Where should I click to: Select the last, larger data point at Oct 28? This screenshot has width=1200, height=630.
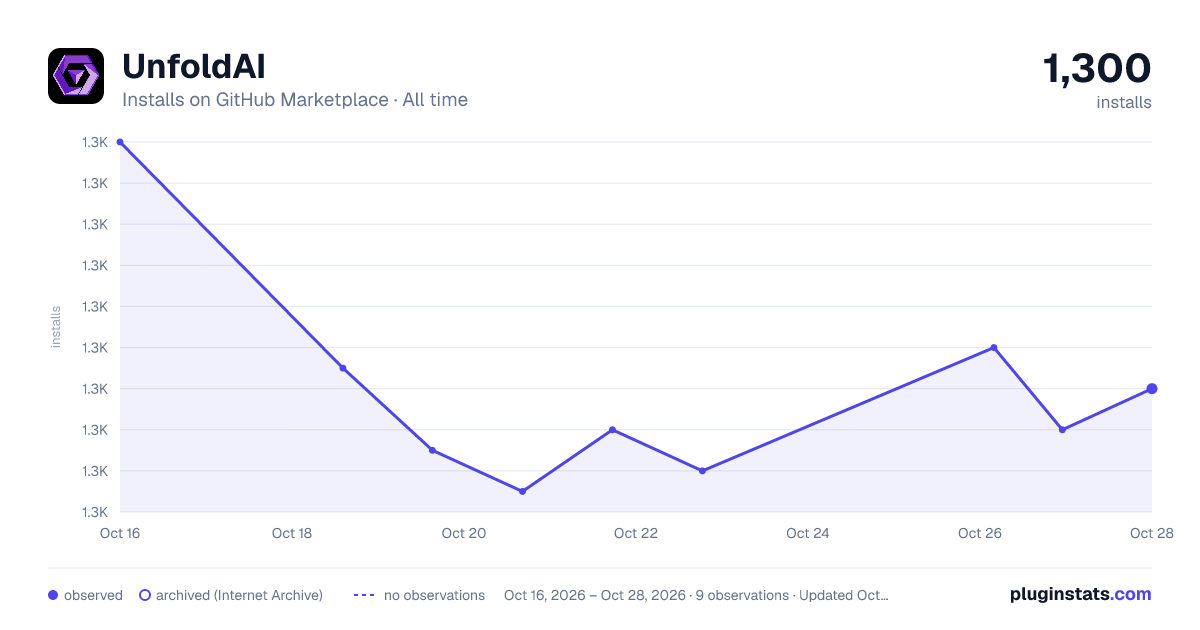1152,389
